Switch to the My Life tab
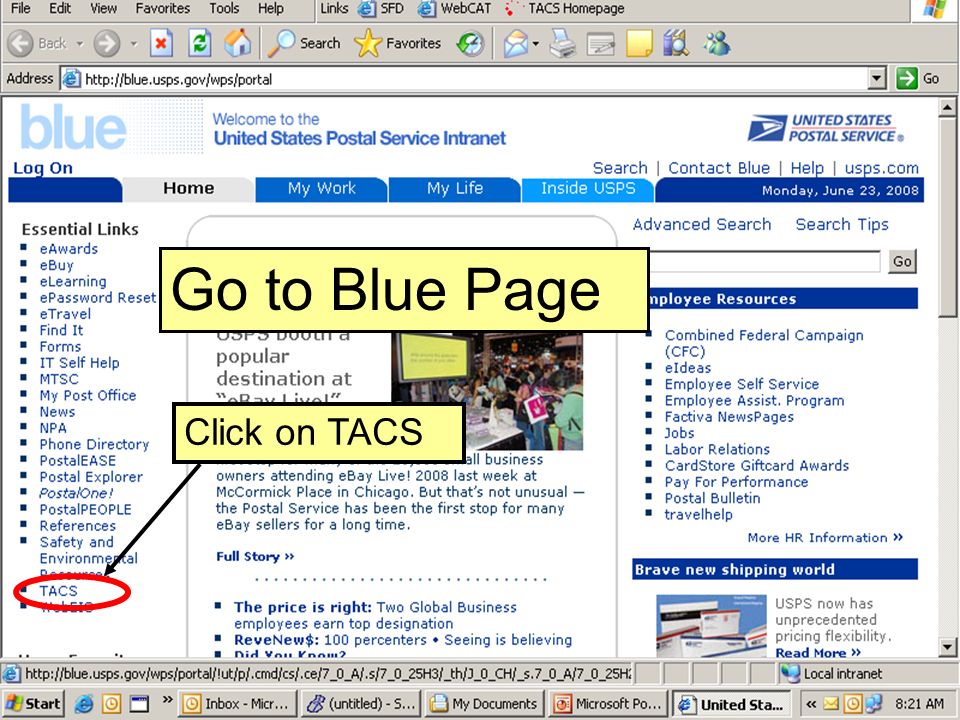Viewport: 960px width, 720px height. [x=454, y=189]
